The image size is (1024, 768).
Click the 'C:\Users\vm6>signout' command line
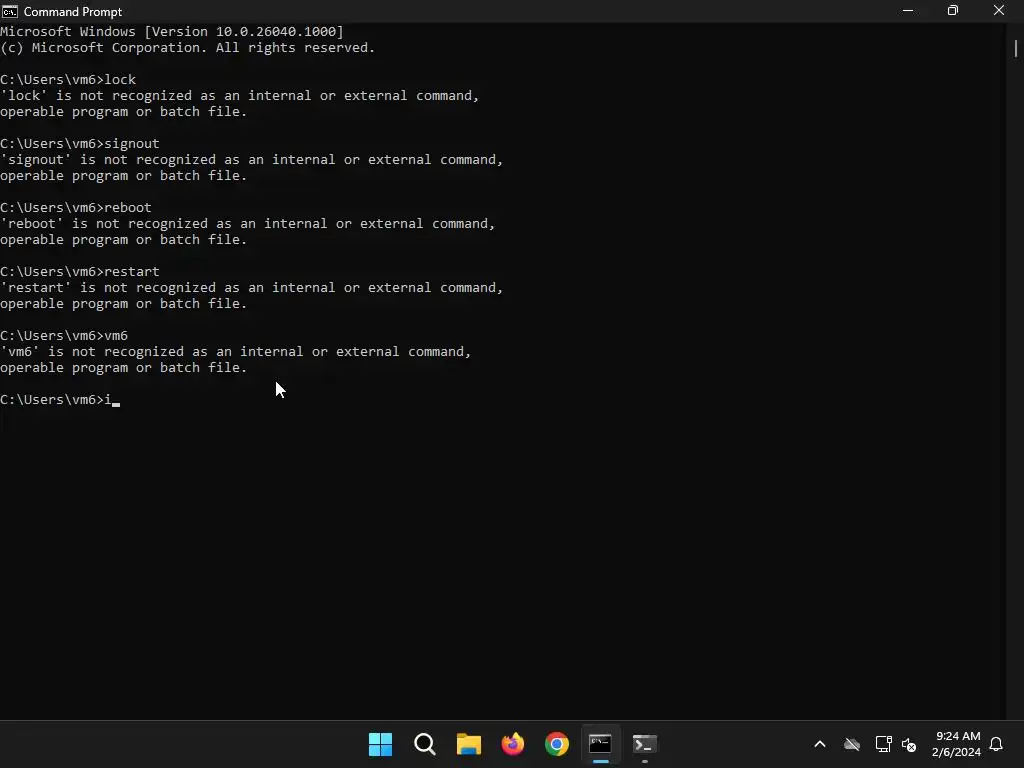pos(80,144)
